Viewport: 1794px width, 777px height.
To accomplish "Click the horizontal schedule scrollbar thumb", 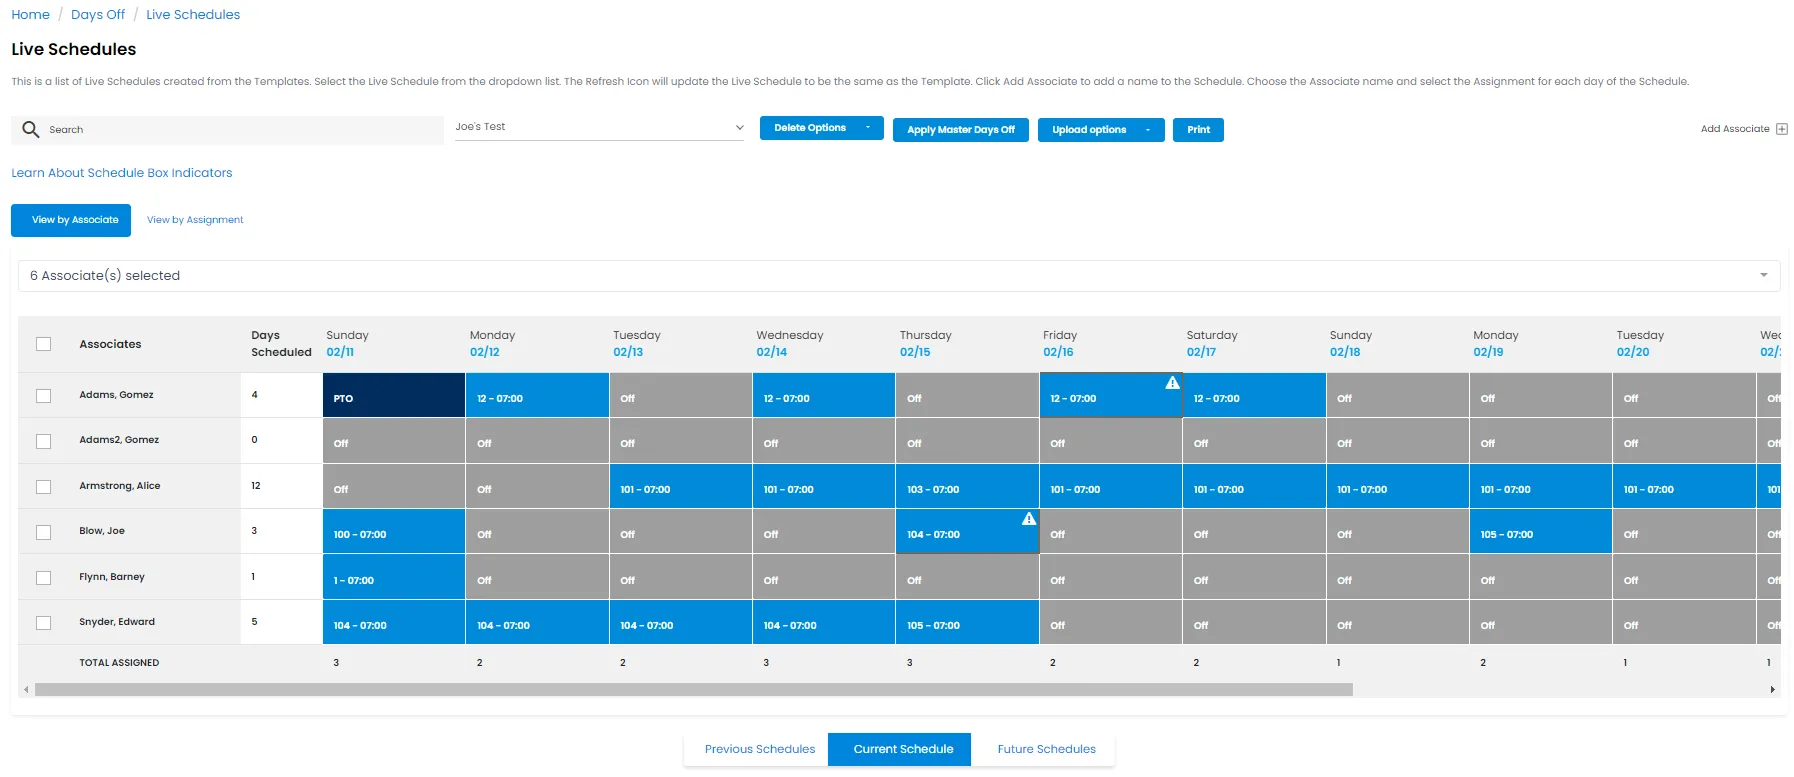I will [x=694, y=690].
